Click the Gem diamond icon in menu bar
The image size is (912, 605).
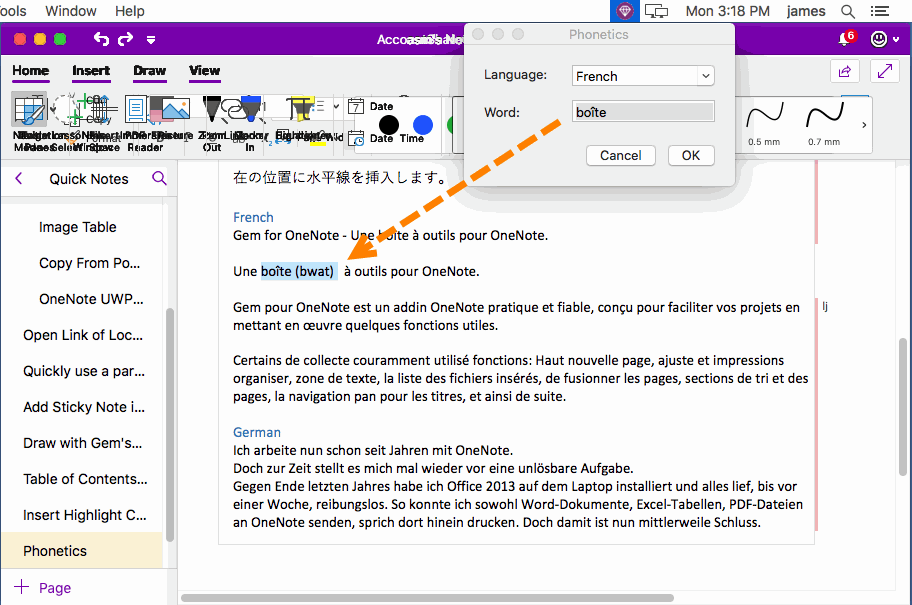(x=625, y=11)
